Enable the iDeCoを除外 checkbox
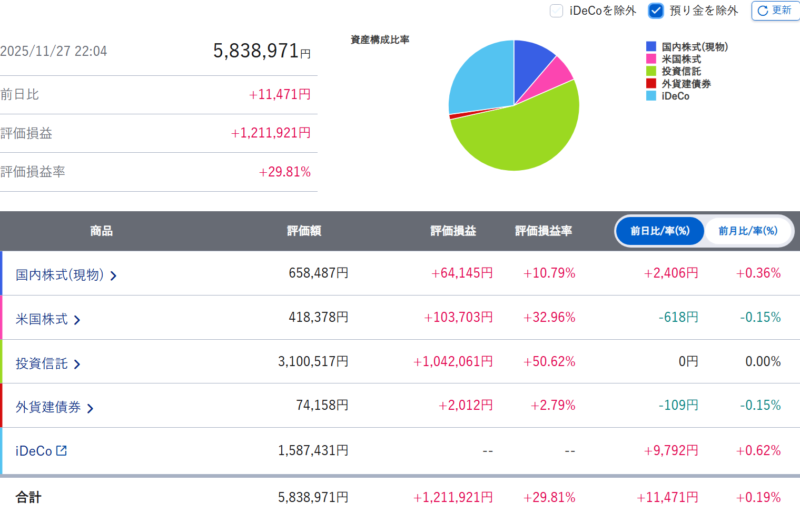This screenshot has width=800, height=512. coord(557,11)
